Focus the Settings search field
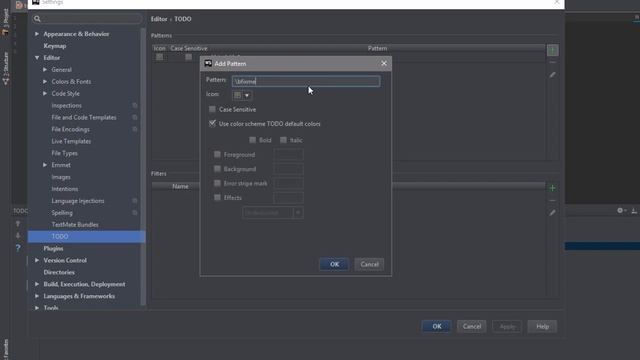Viewport: 640px width, 360px height. click(87, 19)
